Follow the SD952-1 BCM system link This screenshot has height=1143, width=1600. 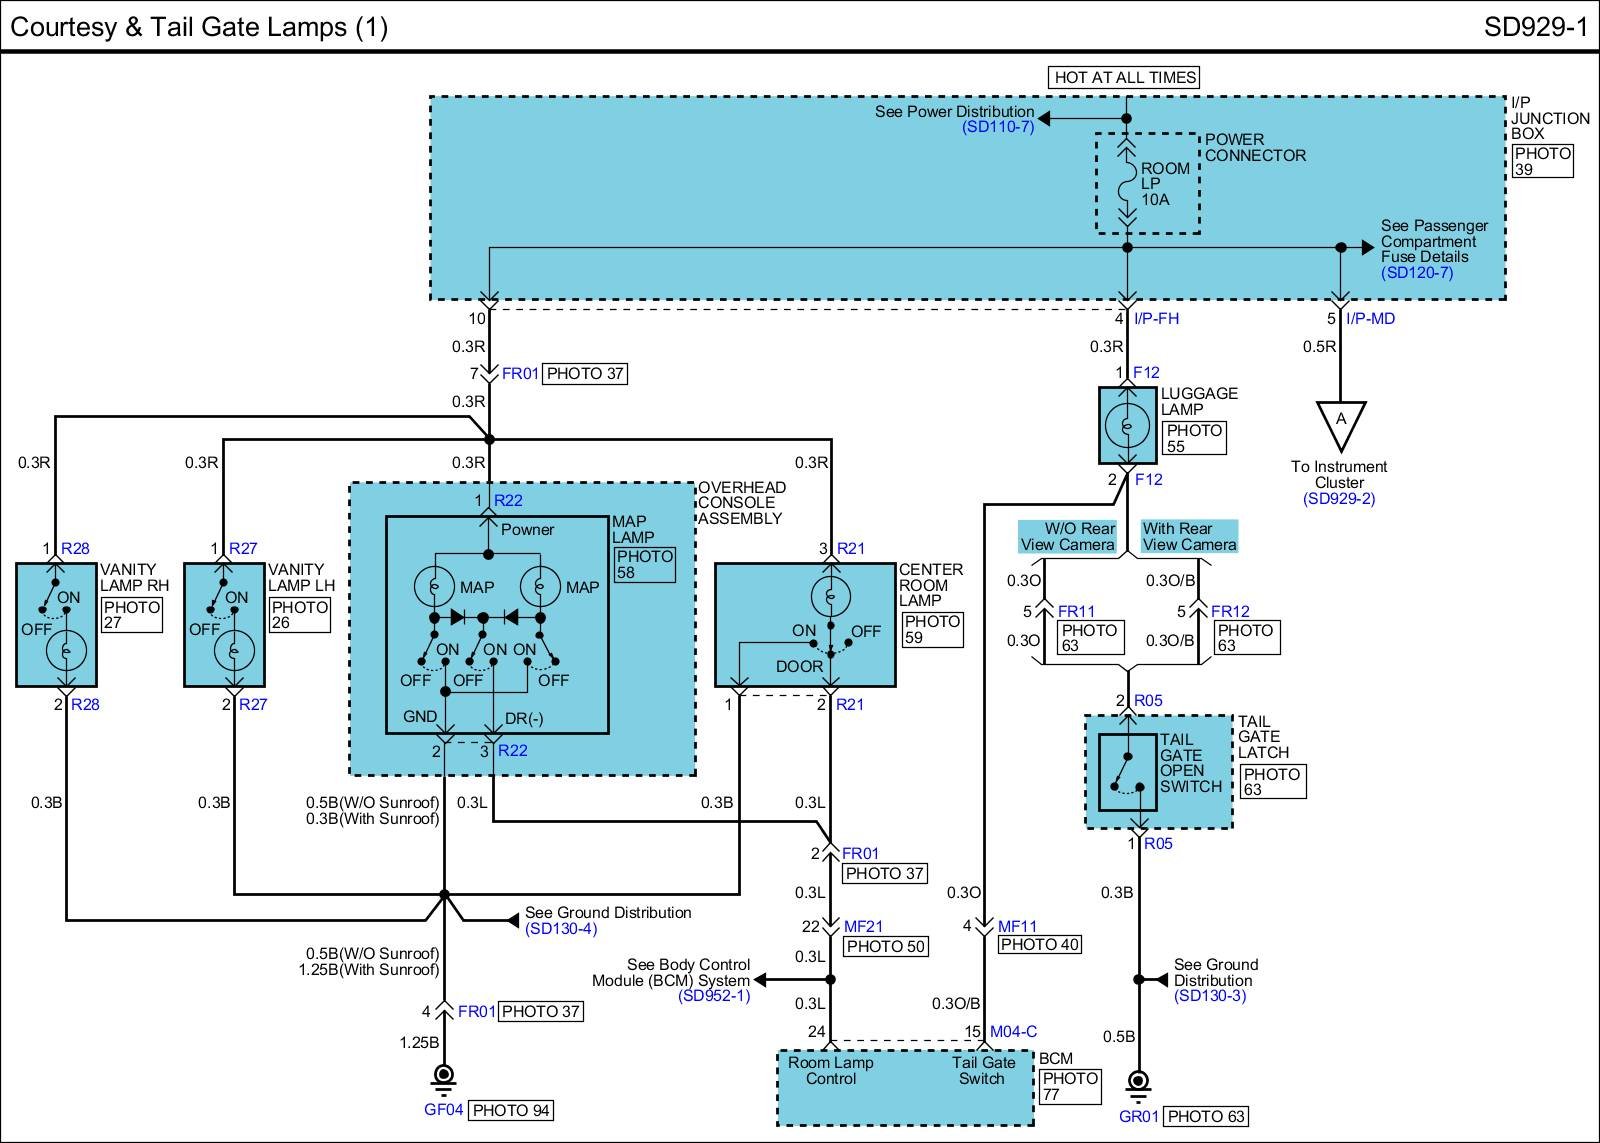714,996
